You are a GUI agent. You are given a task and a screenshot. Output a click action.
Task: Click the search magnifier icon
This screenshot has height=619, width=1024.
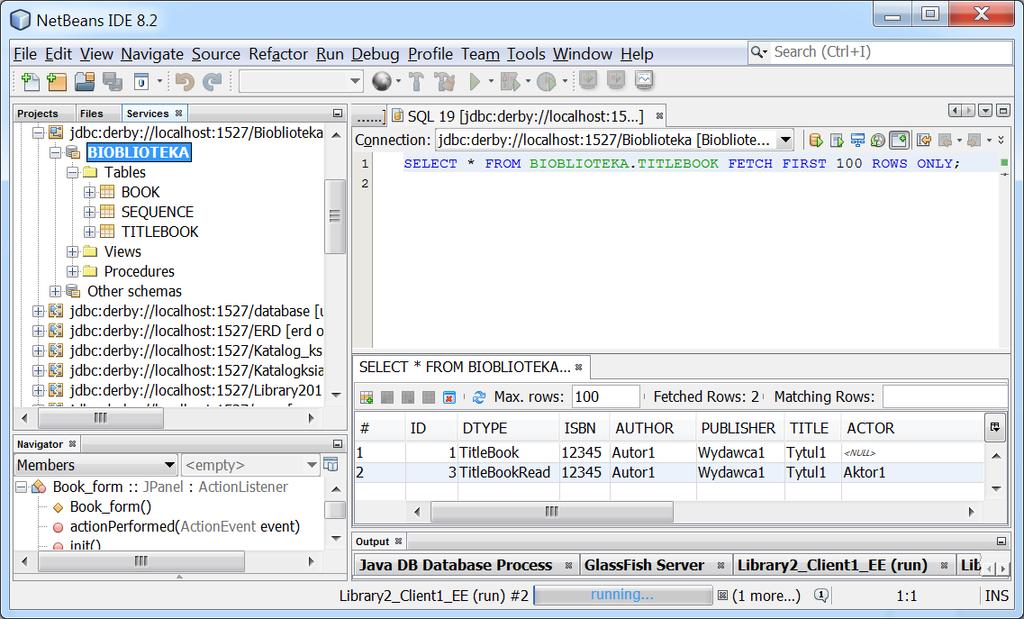(758, 52)
